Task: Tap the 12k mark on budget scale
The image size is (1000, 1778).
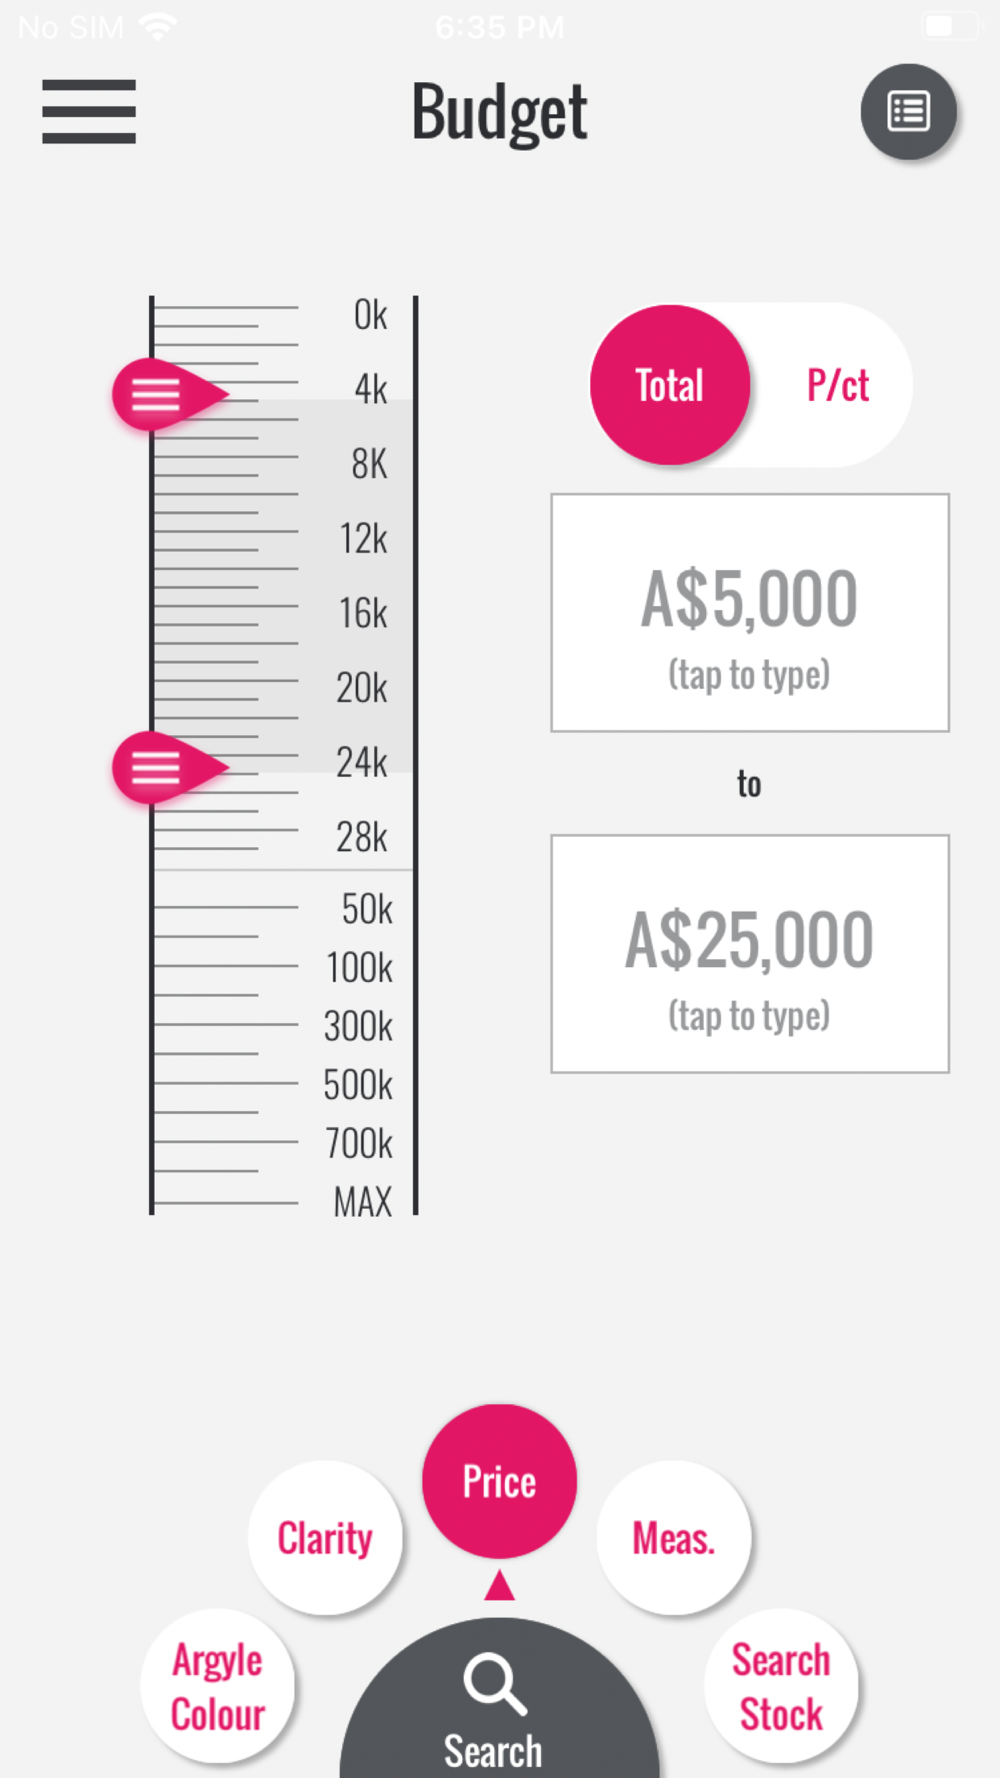Action: click(x=362, y=539)
